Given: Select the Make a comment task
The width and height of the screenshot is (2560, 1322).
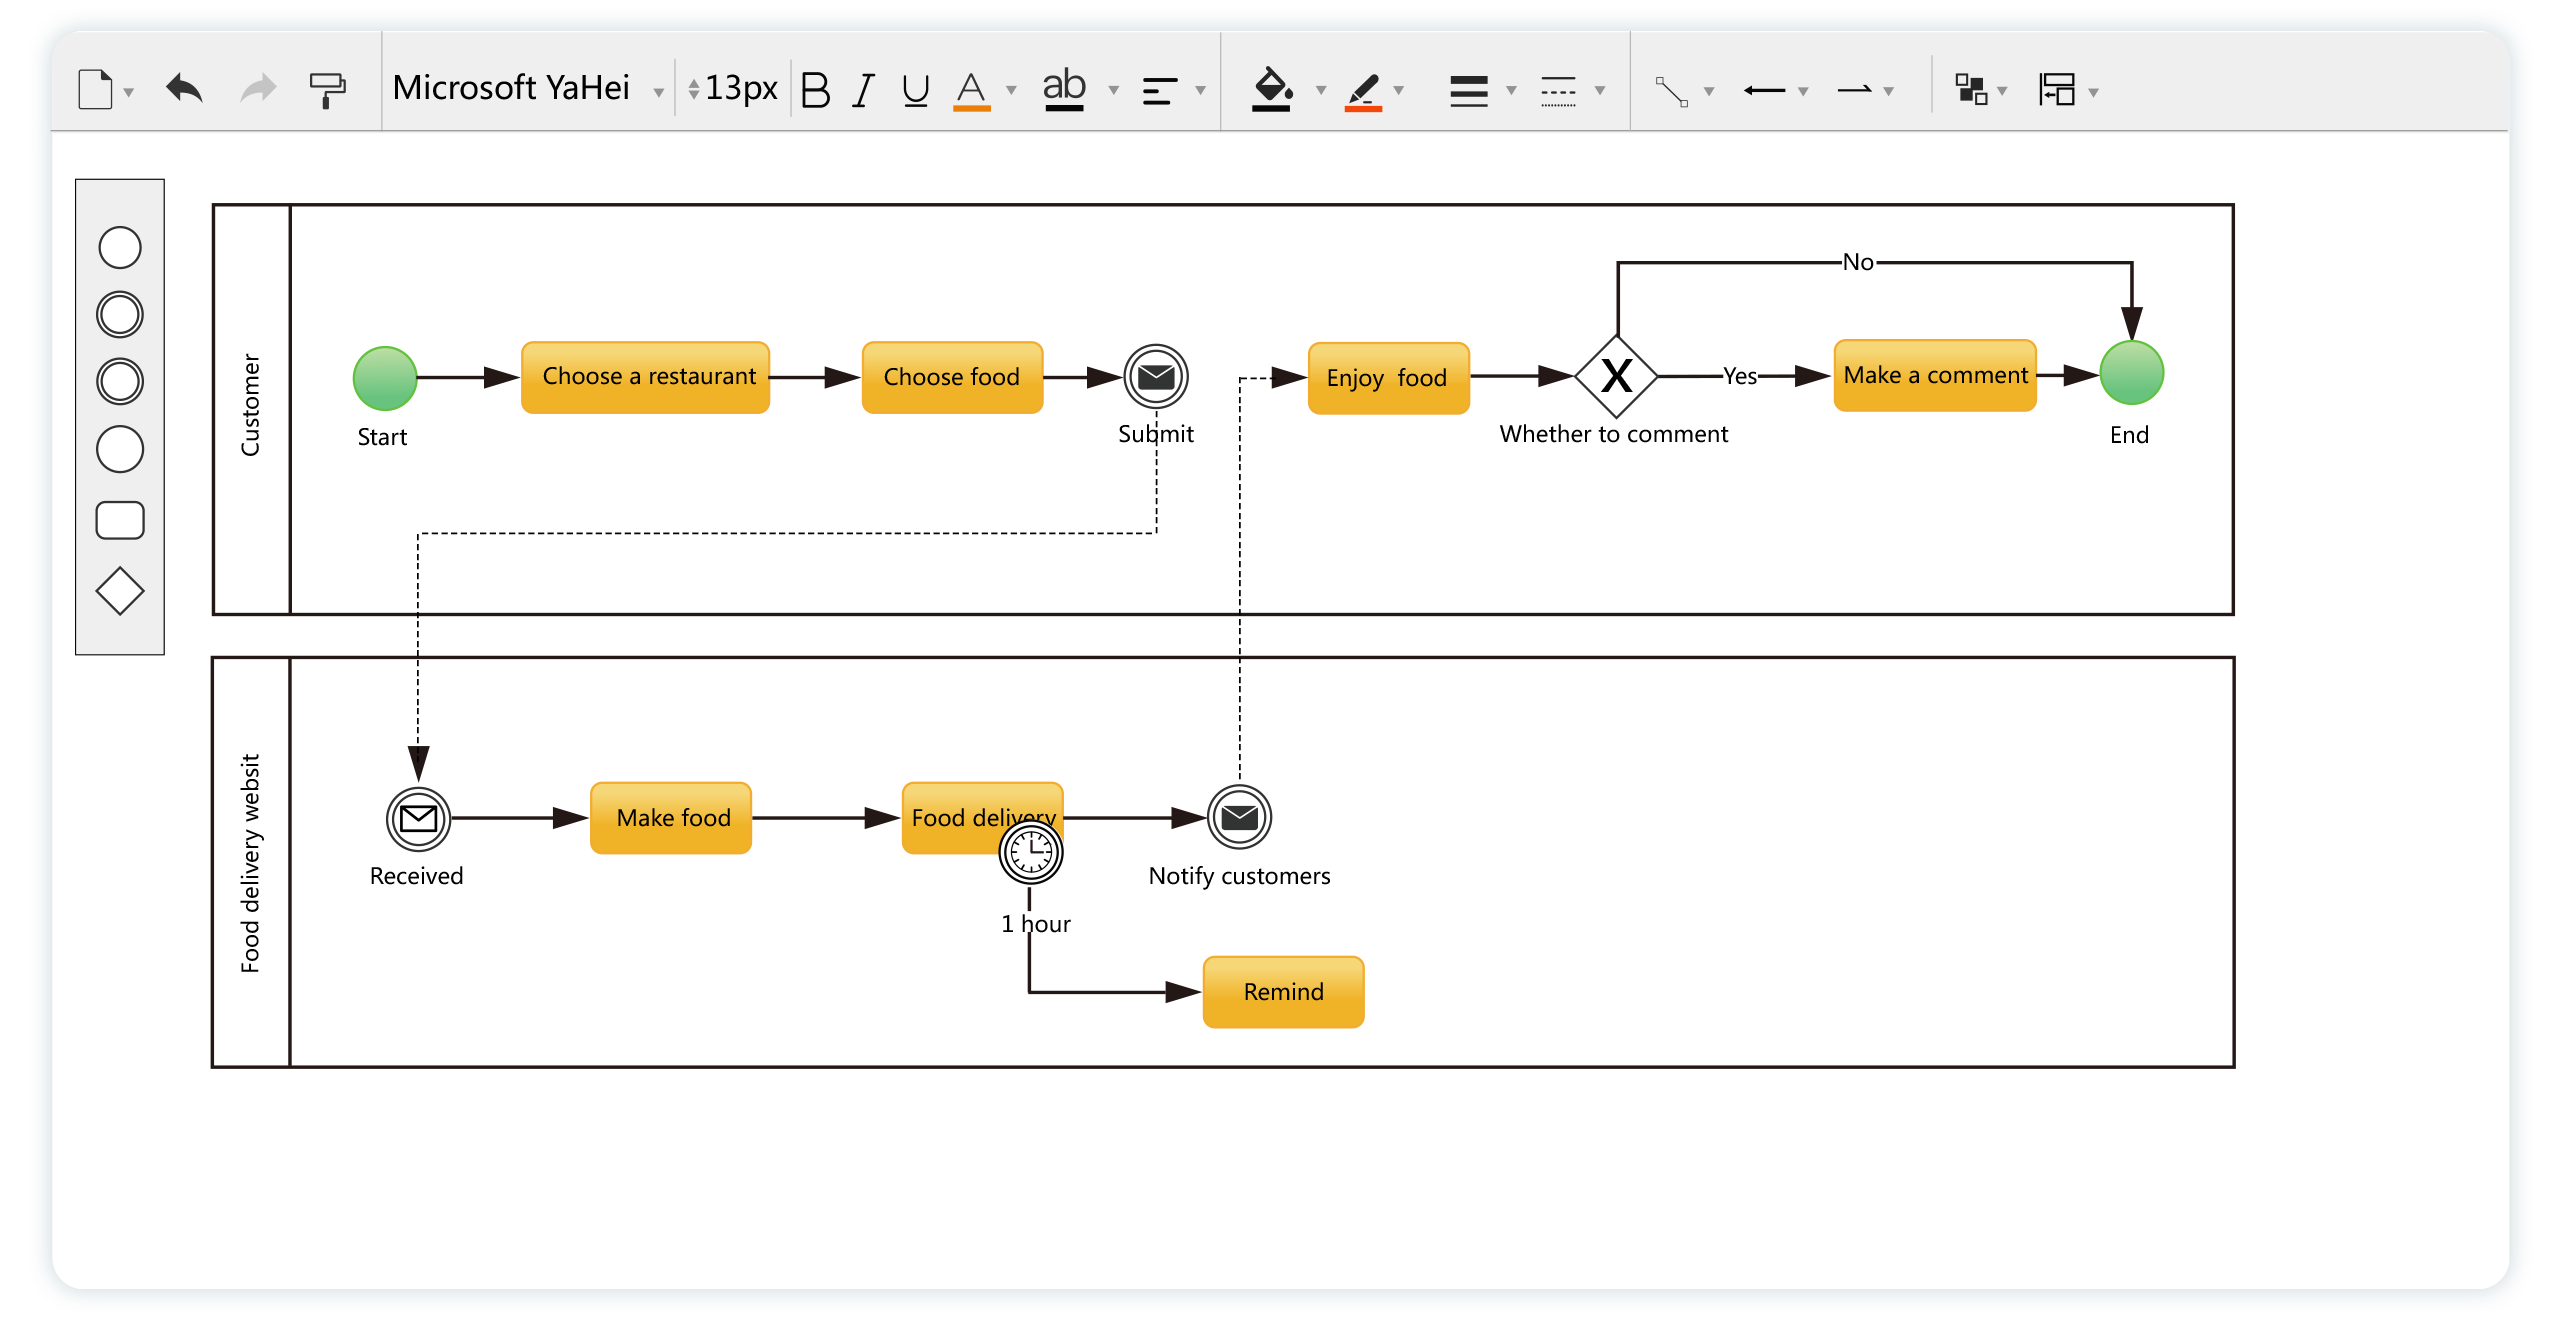Looking at the screenshot, I should click(1935, 375).
